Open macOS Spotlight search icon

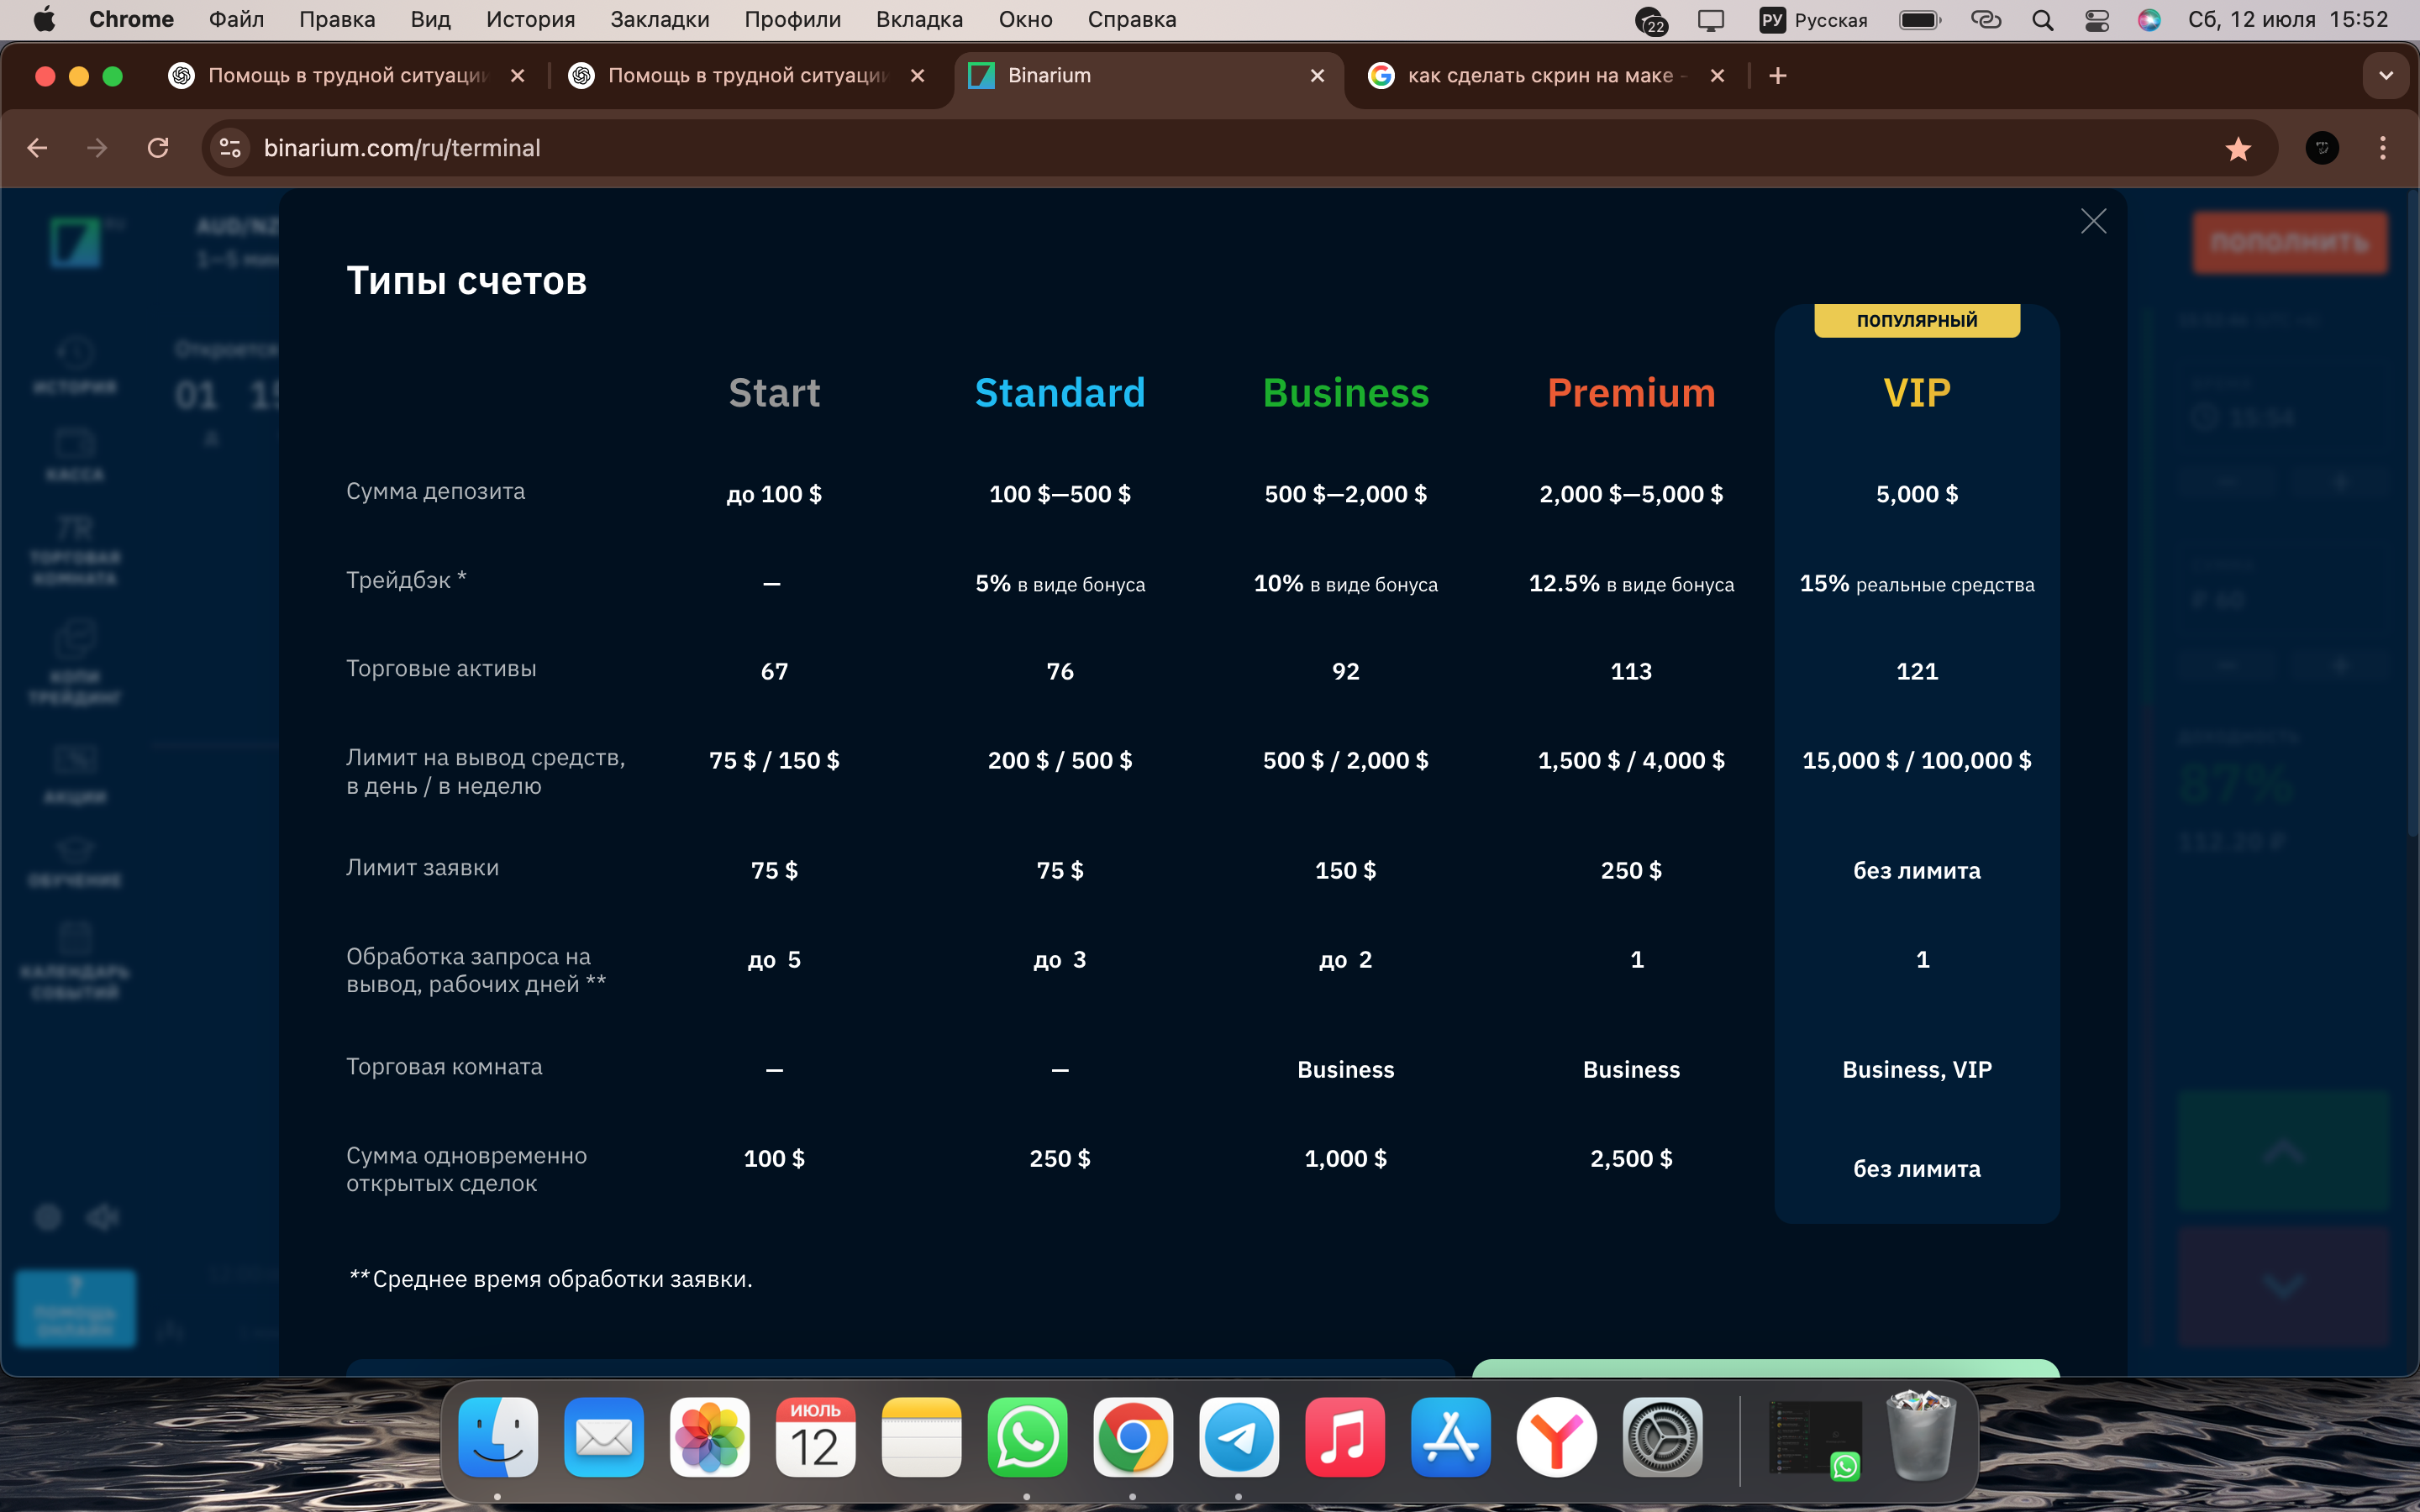[2042, 20]
